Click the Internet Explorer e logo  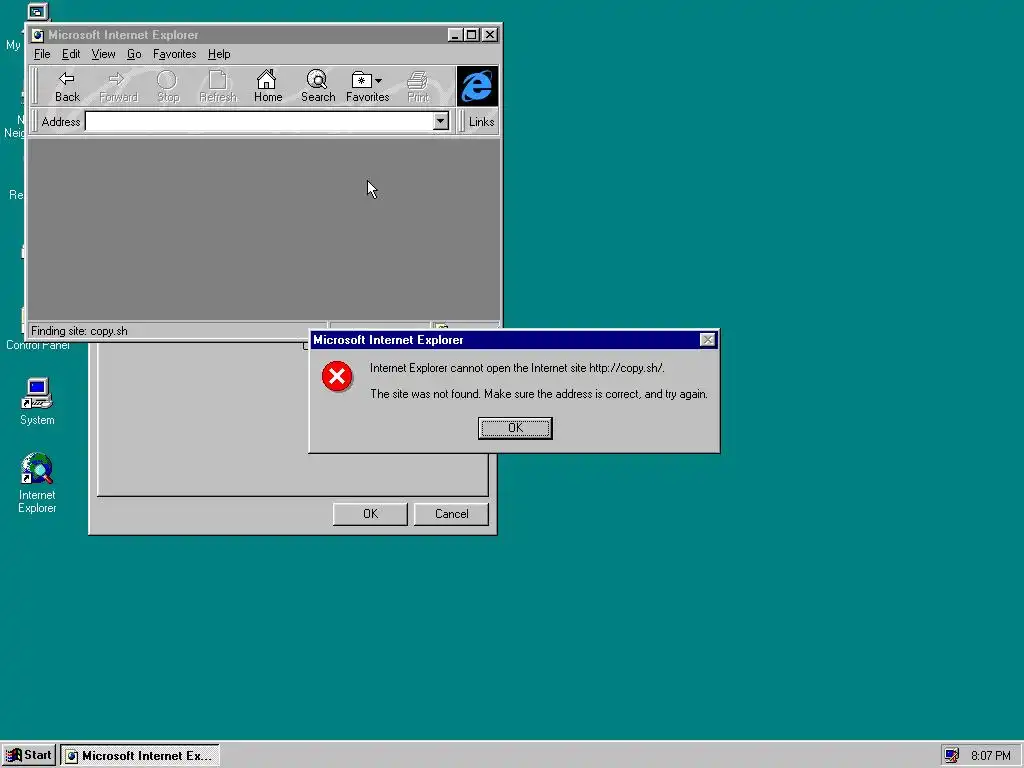pyautogui.click(x=477, y=86)
